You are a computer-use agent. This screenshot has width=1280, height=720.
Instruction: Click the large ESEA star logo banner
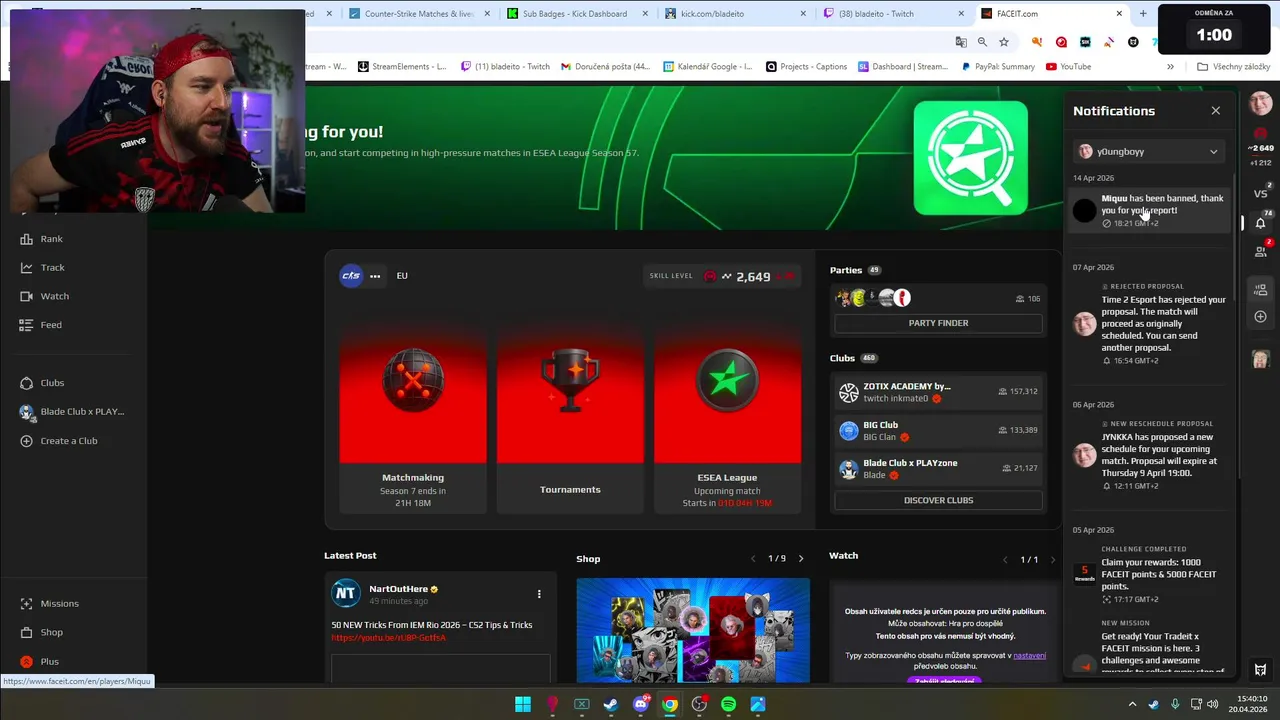970,158
